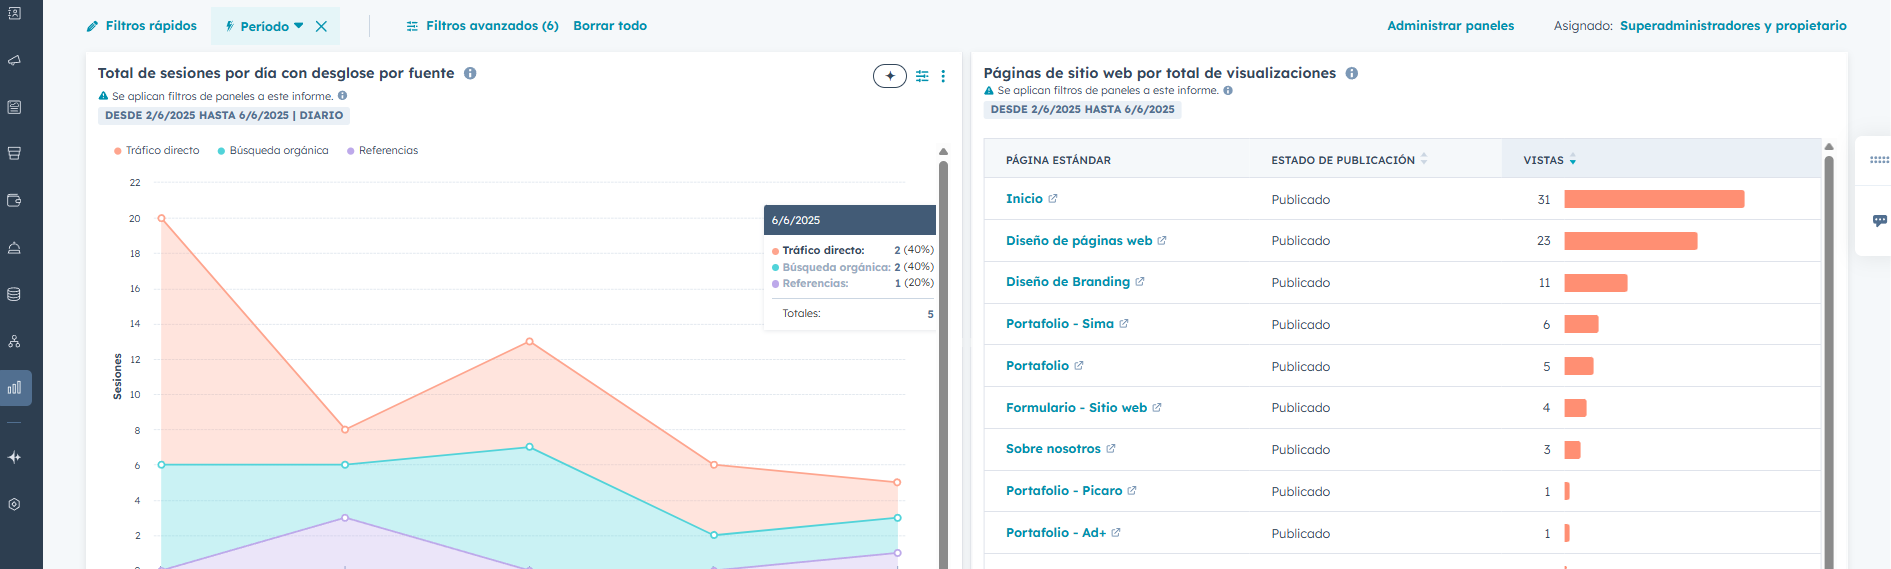Click the info icon beside the web pages report title
Viewport: 1891px width, 569px height.
click(x=1352, y=73)
